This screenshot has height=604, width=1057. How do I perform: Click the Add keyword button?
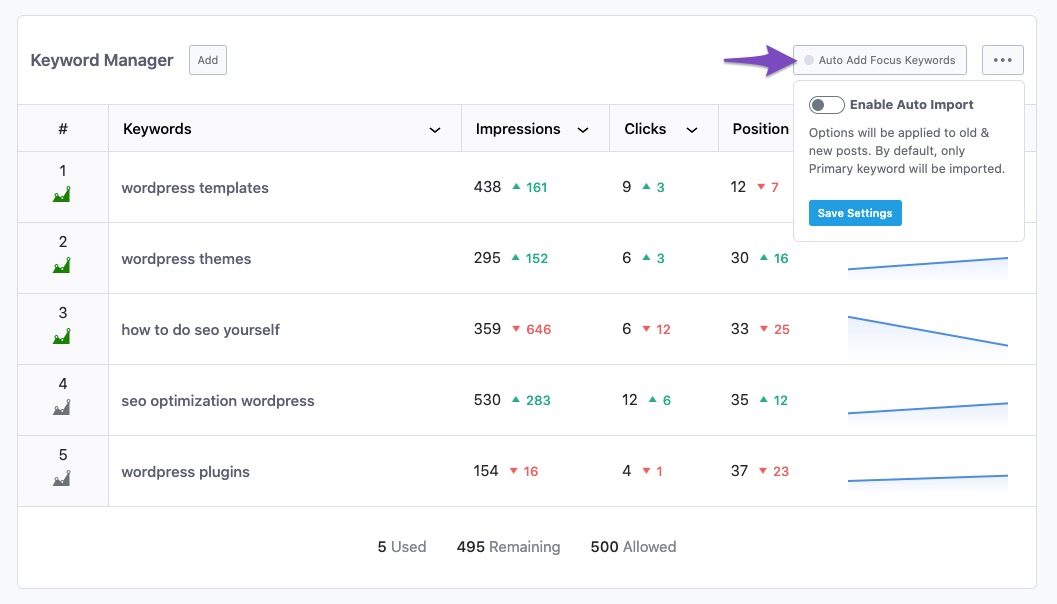coord(208,60)
